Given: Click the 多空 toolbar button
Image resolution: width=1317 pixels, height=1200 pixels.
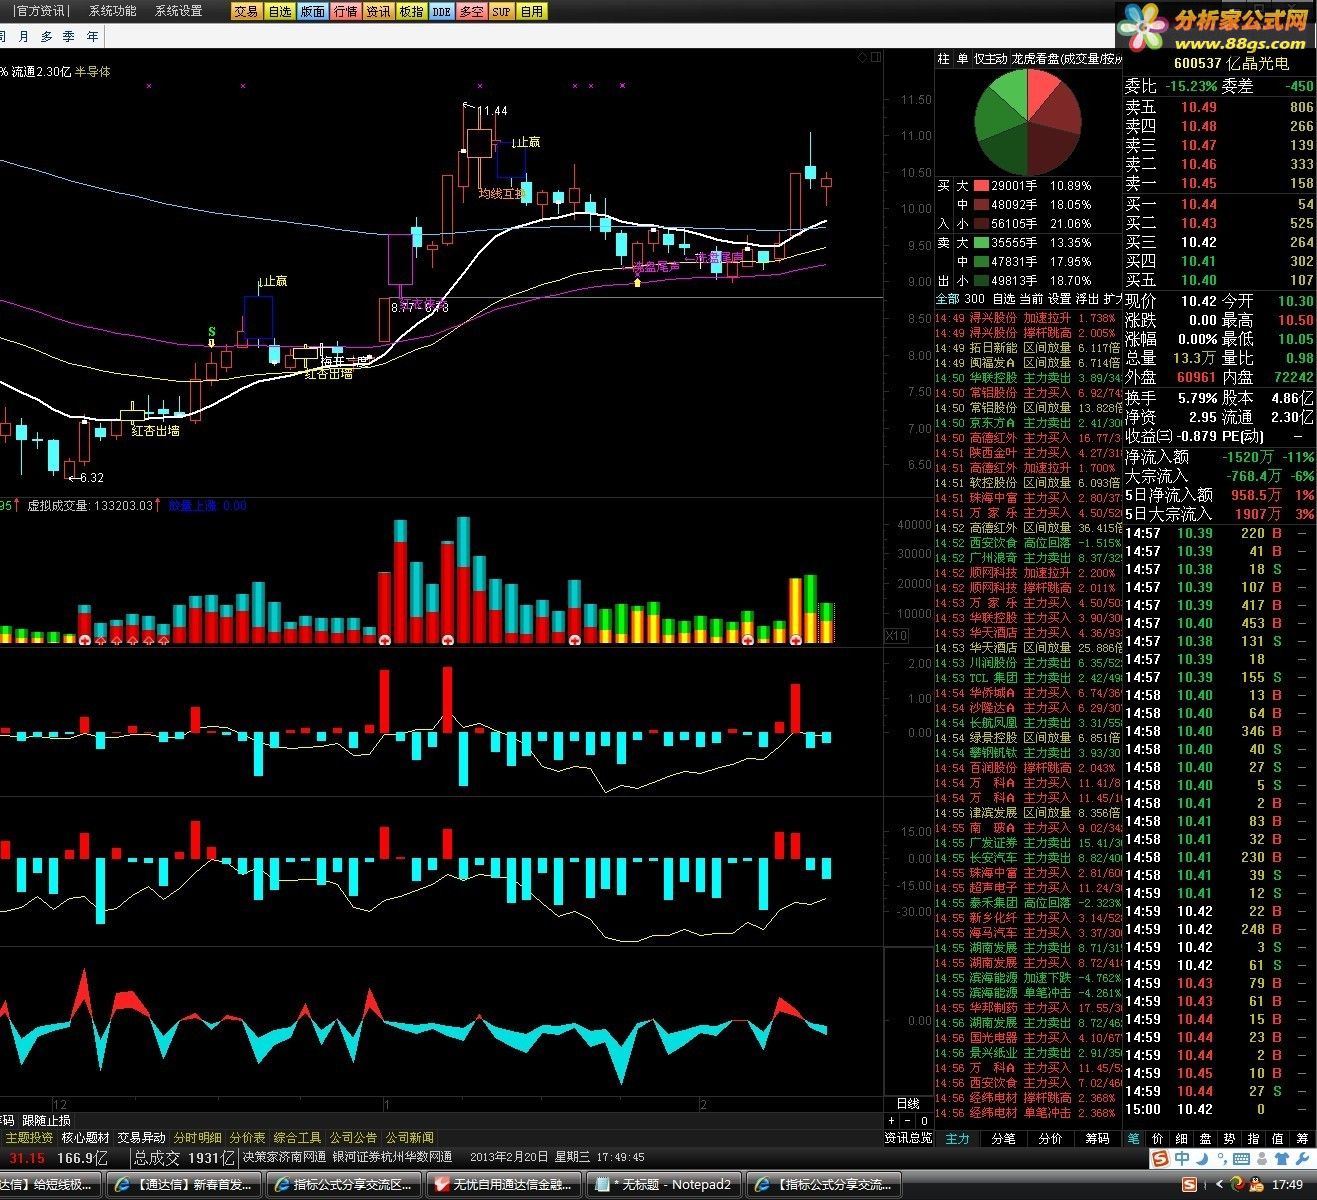Looking at the screenshot, I should 471,11.
